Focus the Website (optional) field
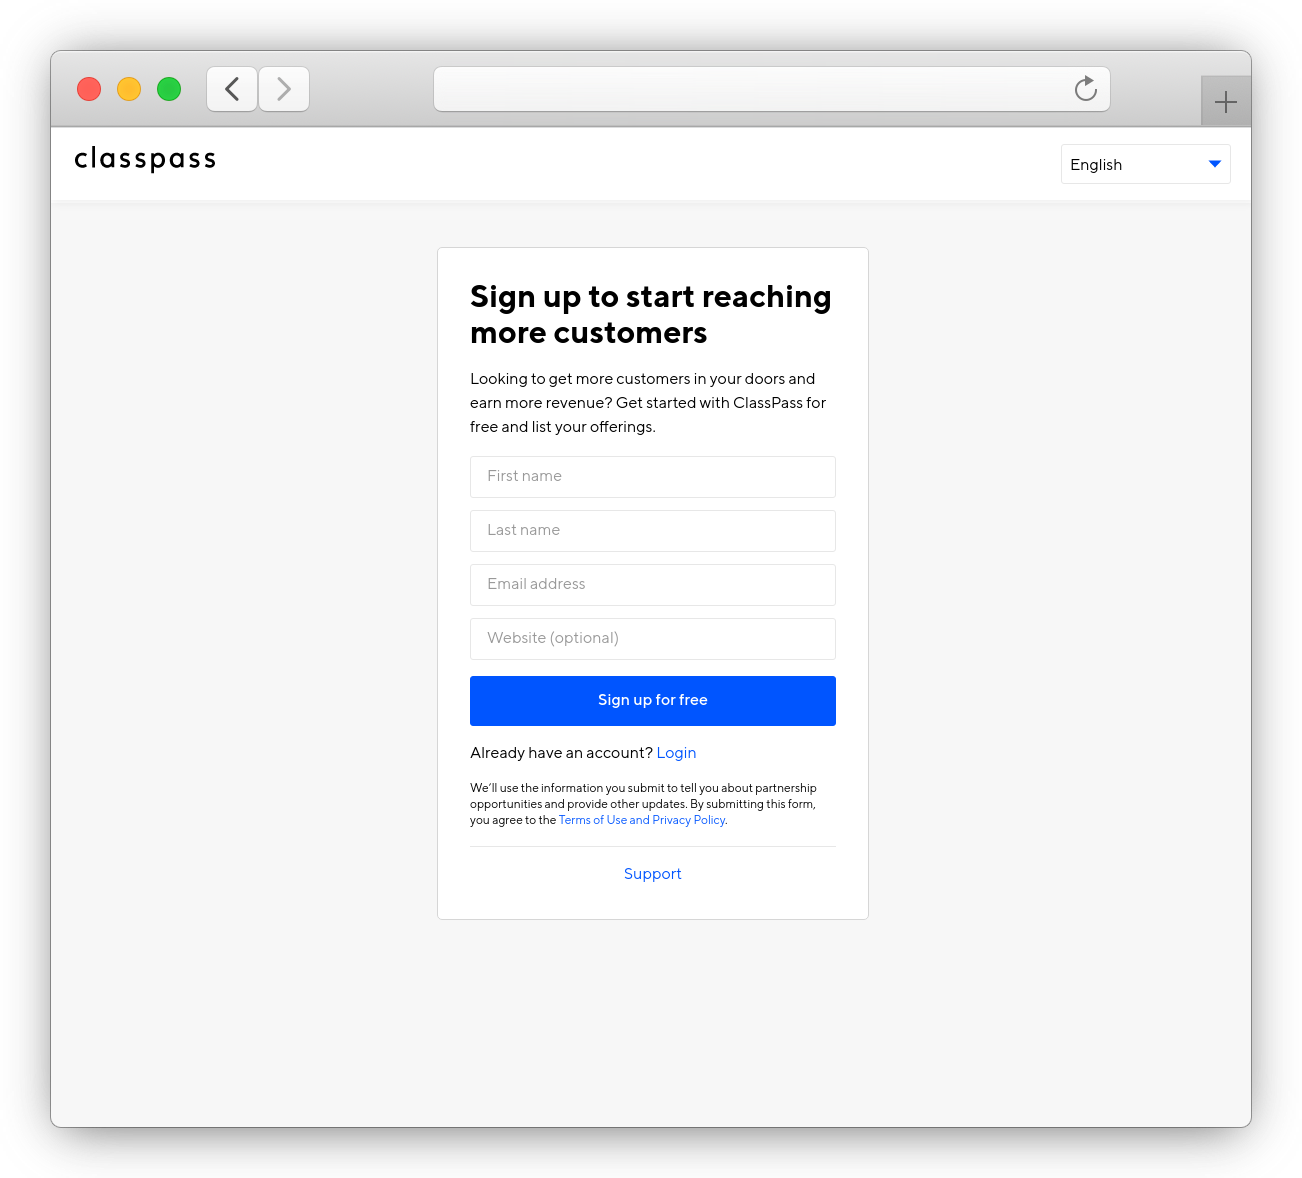Screen dimensions: 1302x1178 [x=653, y=639]
